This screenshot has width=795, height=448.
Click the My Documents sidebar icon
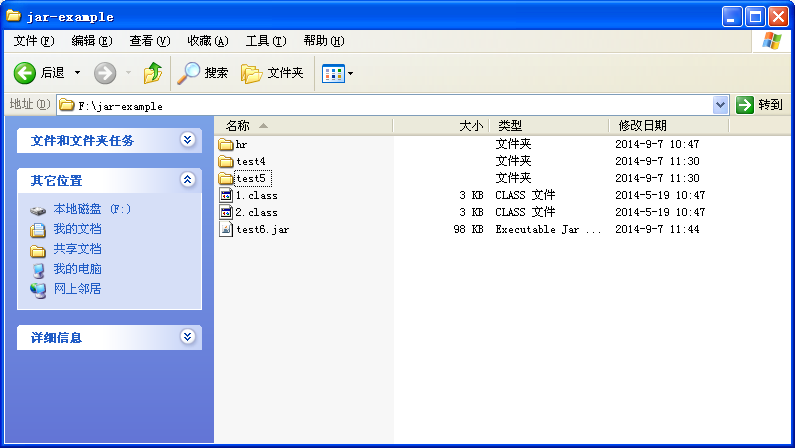coord(38,230)
